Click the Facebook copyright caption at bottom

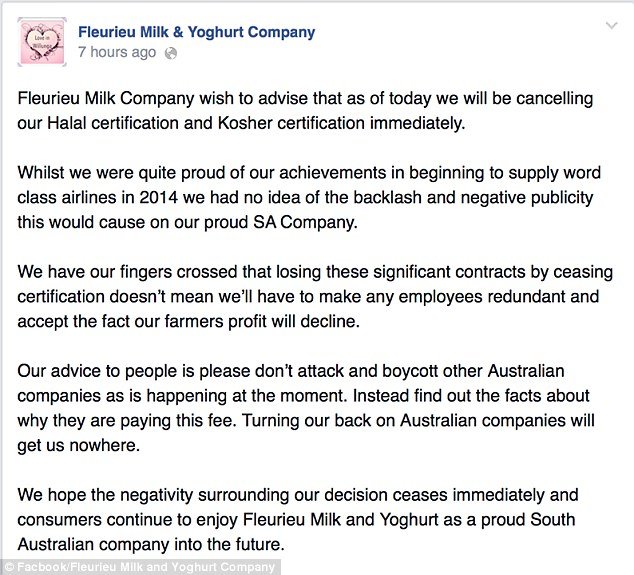[140, 567]
